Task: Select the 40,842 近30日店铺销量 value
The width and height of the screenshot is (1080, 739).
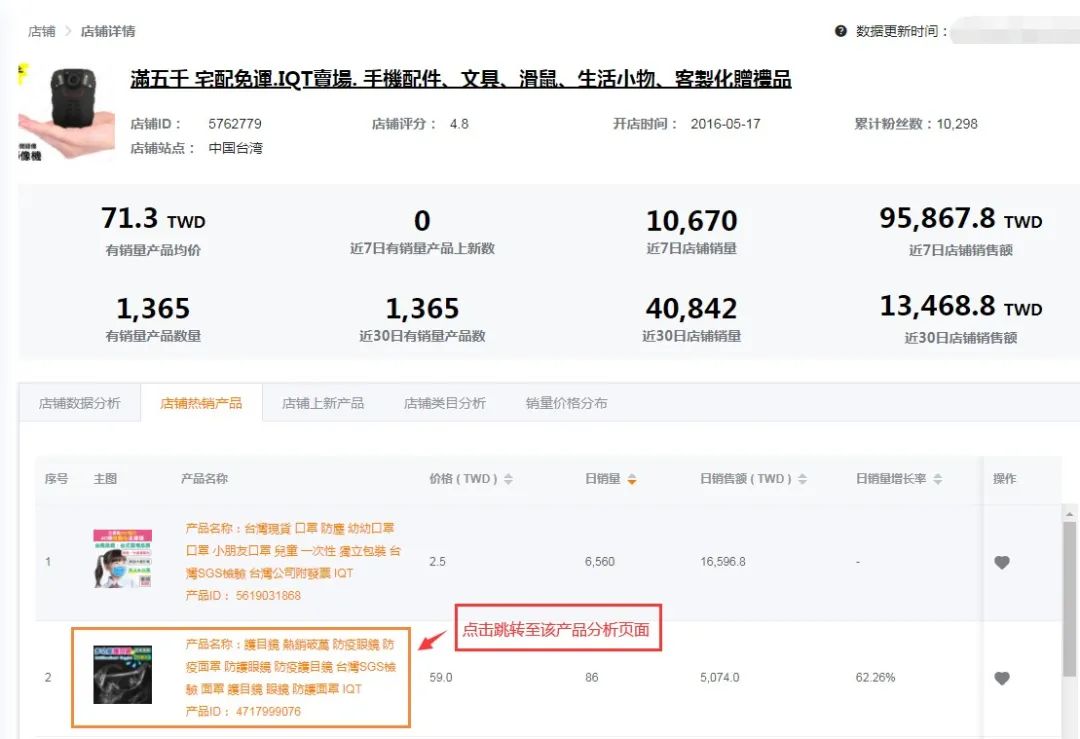Action: tap(692, 309)
